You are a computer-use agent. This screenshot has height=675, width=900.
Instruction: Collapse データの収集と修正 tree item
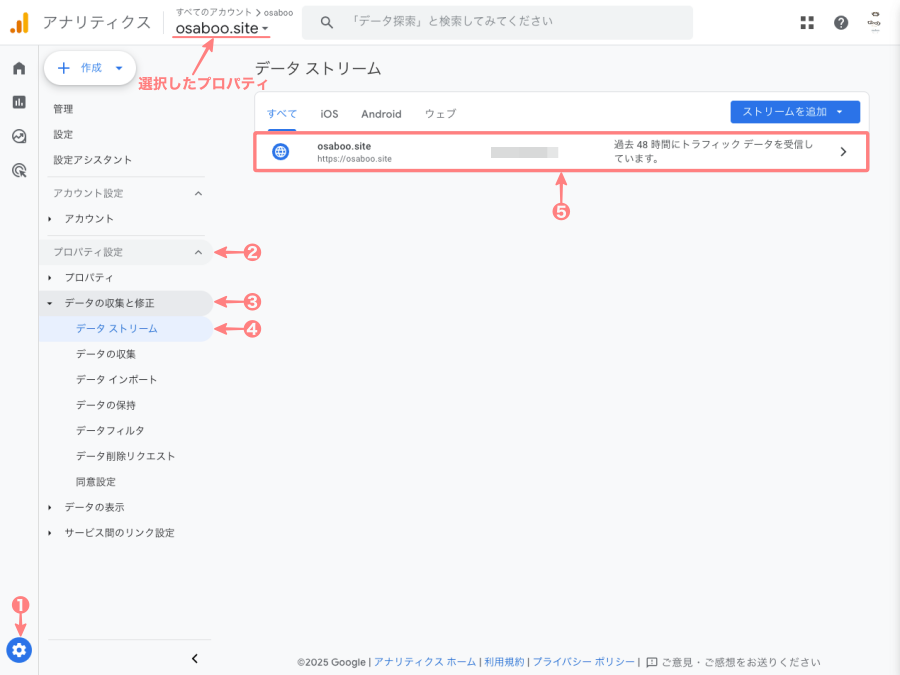[50, 303]
